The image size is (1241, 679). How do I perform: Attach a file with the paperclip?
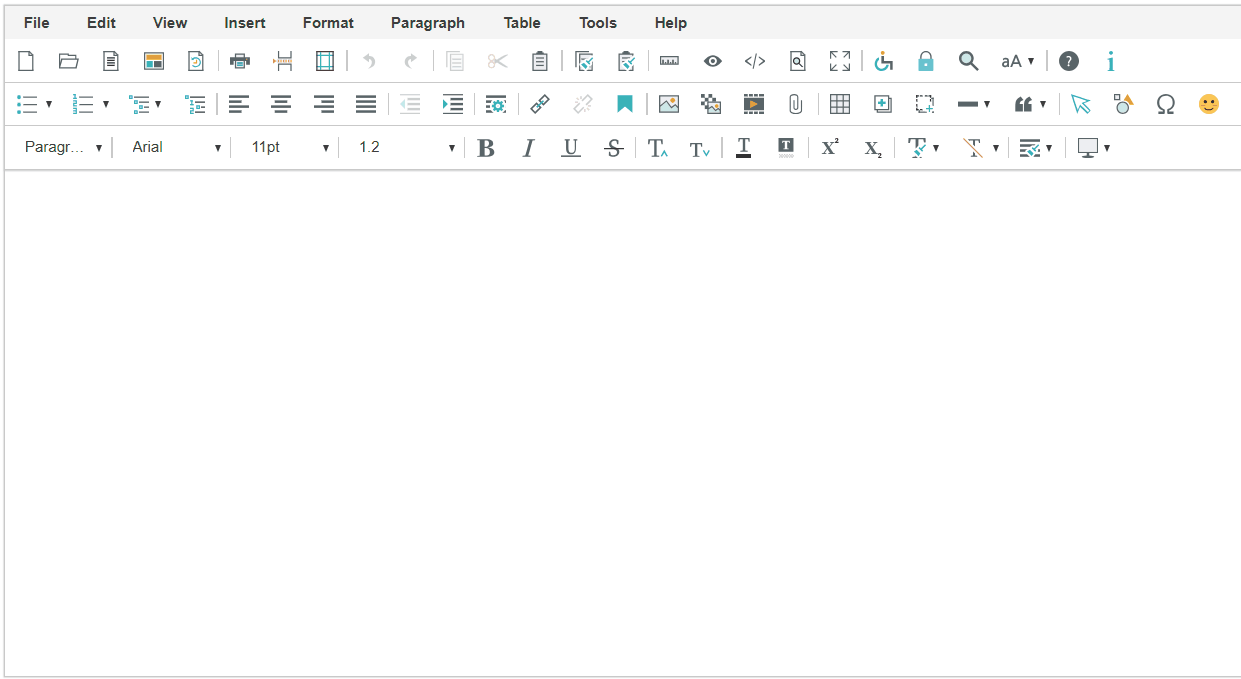click(x=796, y=104)
